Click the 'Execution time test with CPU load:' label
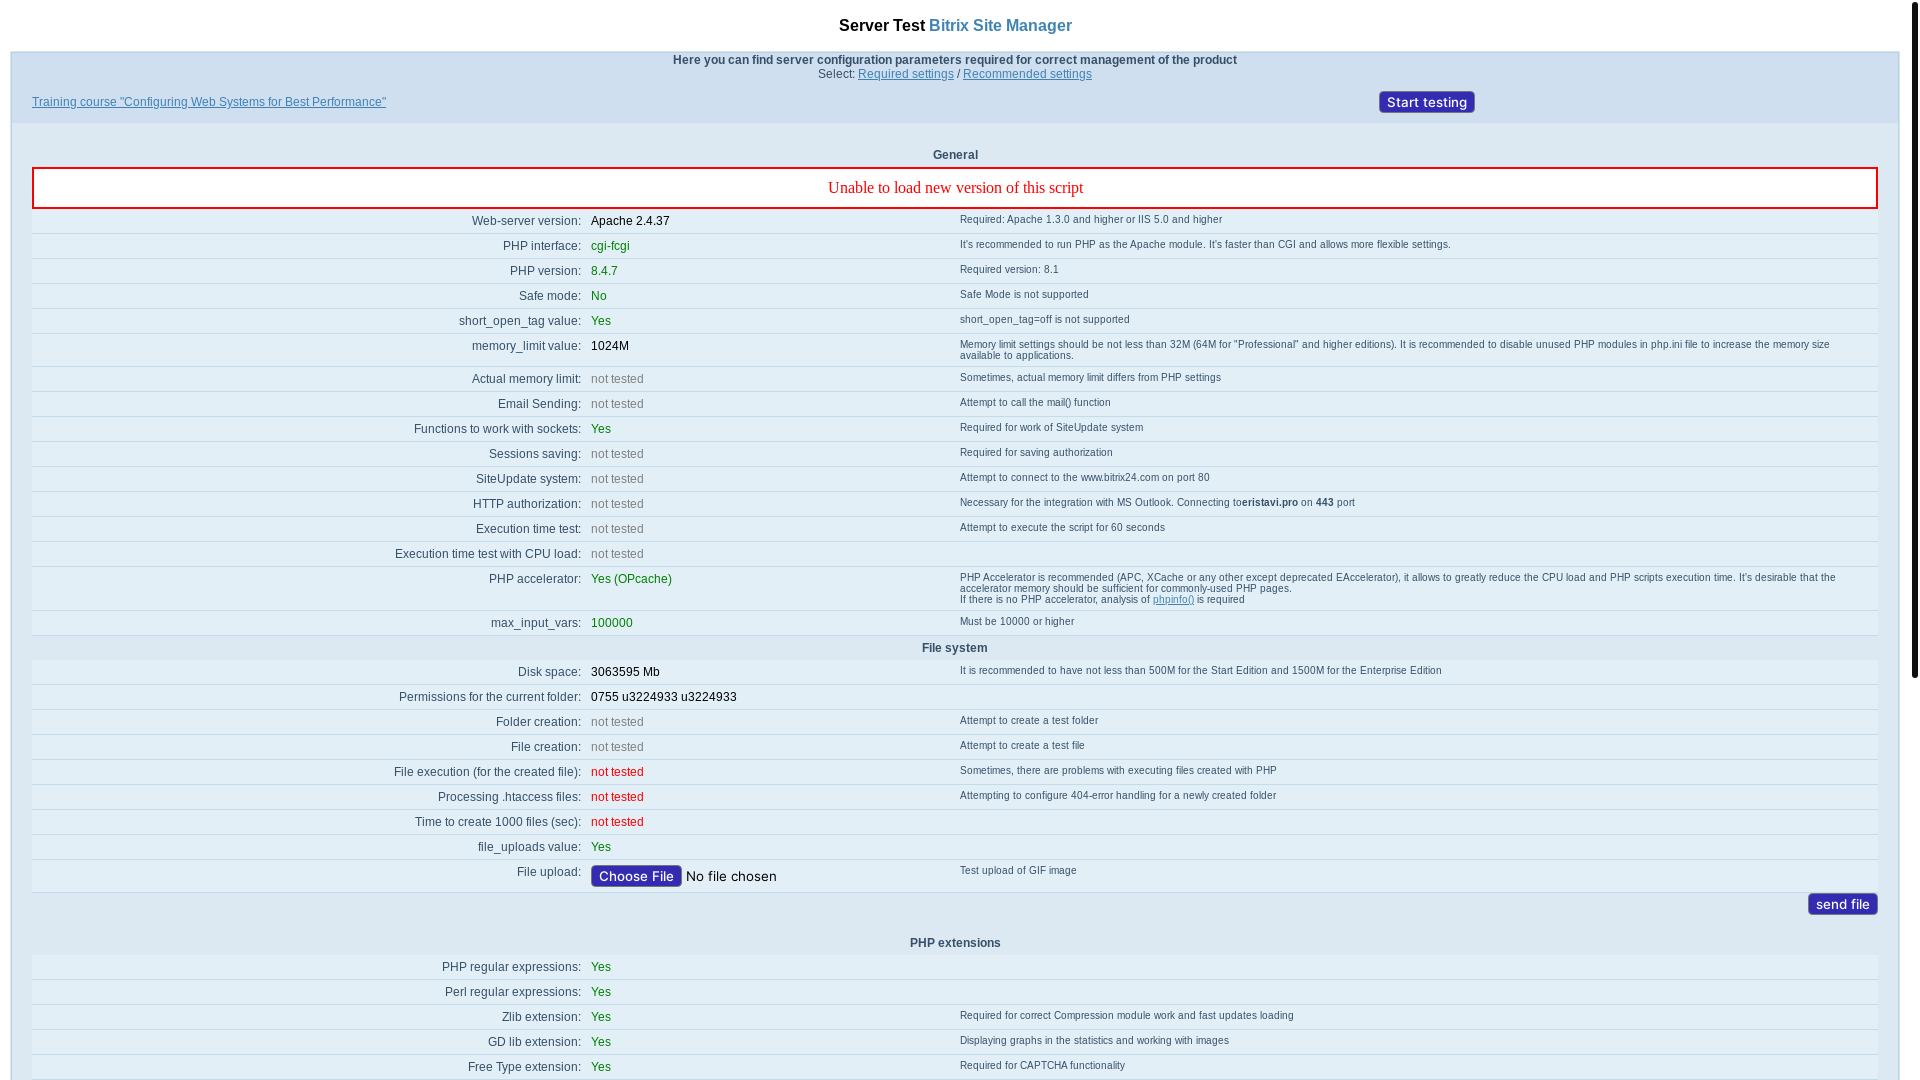 (488, 554)
